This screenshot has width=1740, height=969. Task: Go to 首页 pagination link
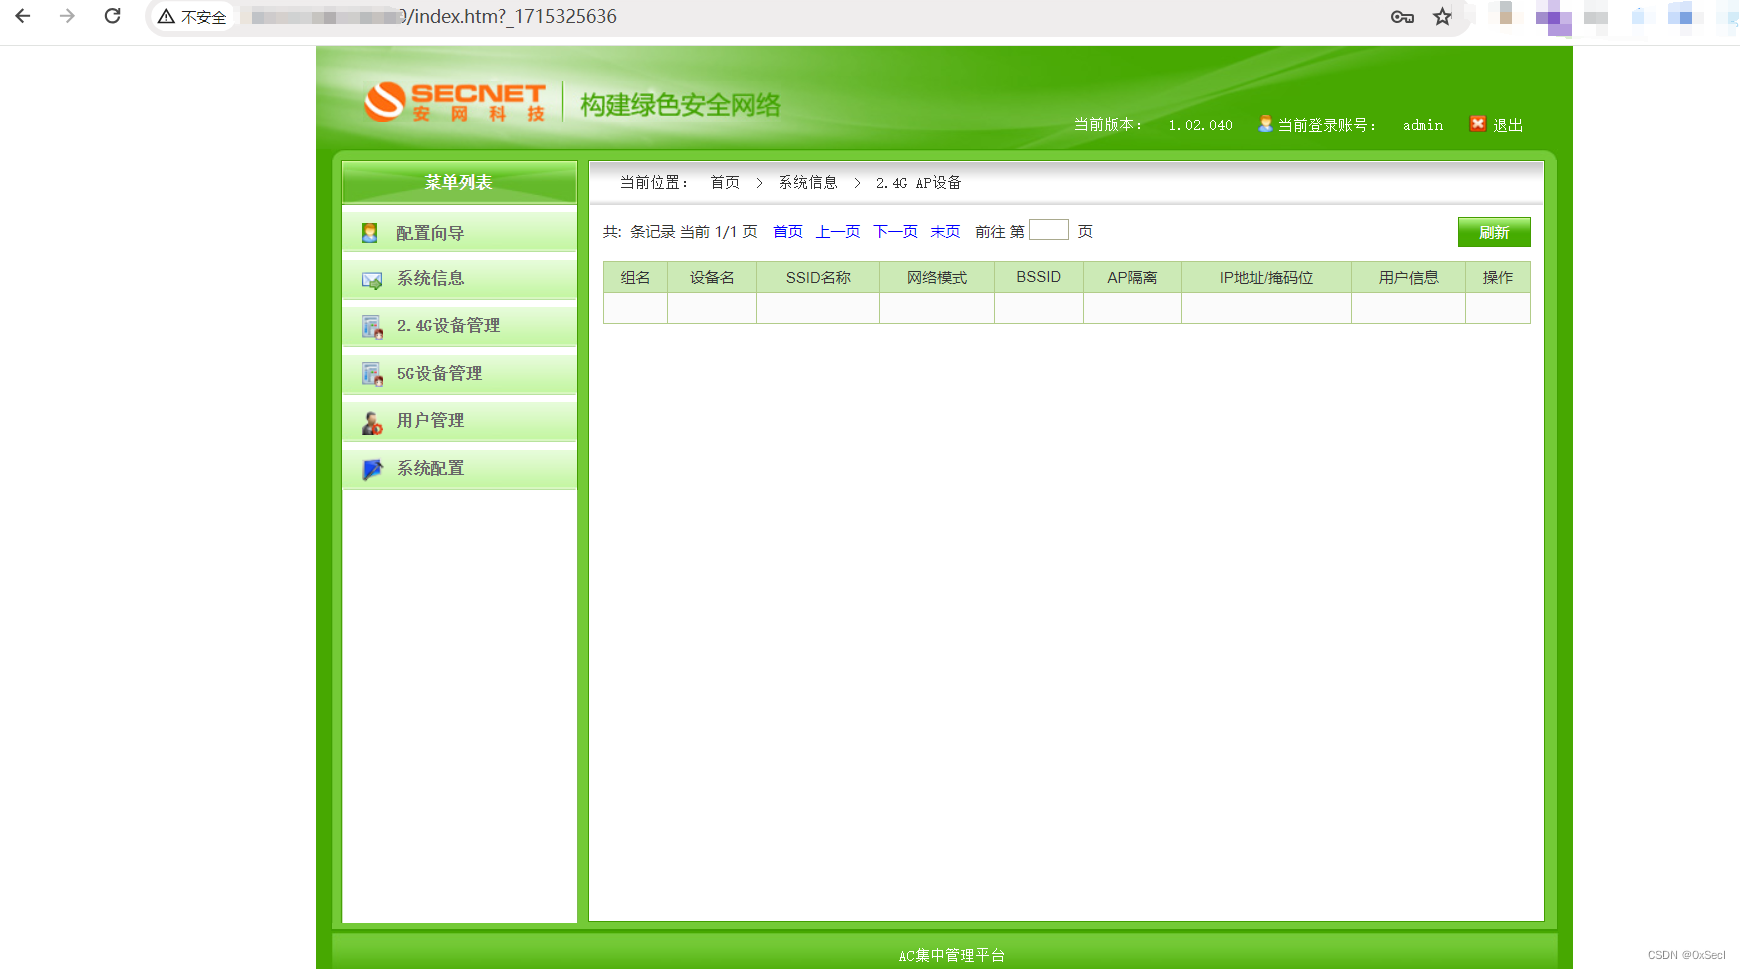point(788,232)
